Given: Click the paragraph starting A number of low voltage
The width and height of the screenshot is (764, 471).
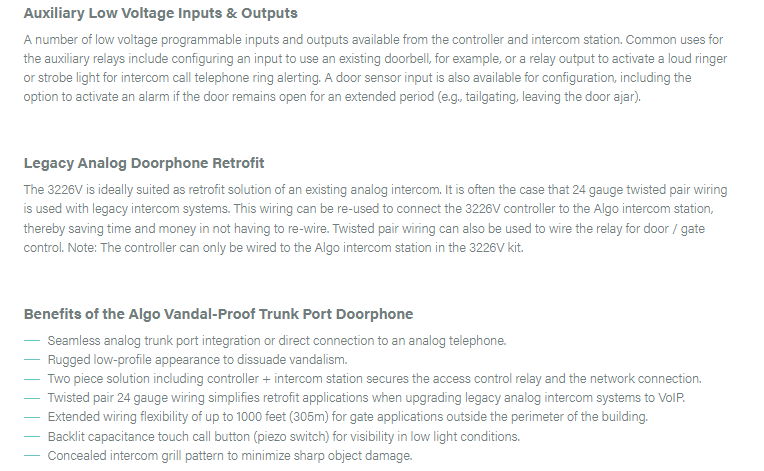Looking at the screenshot, I should (375, 68).
